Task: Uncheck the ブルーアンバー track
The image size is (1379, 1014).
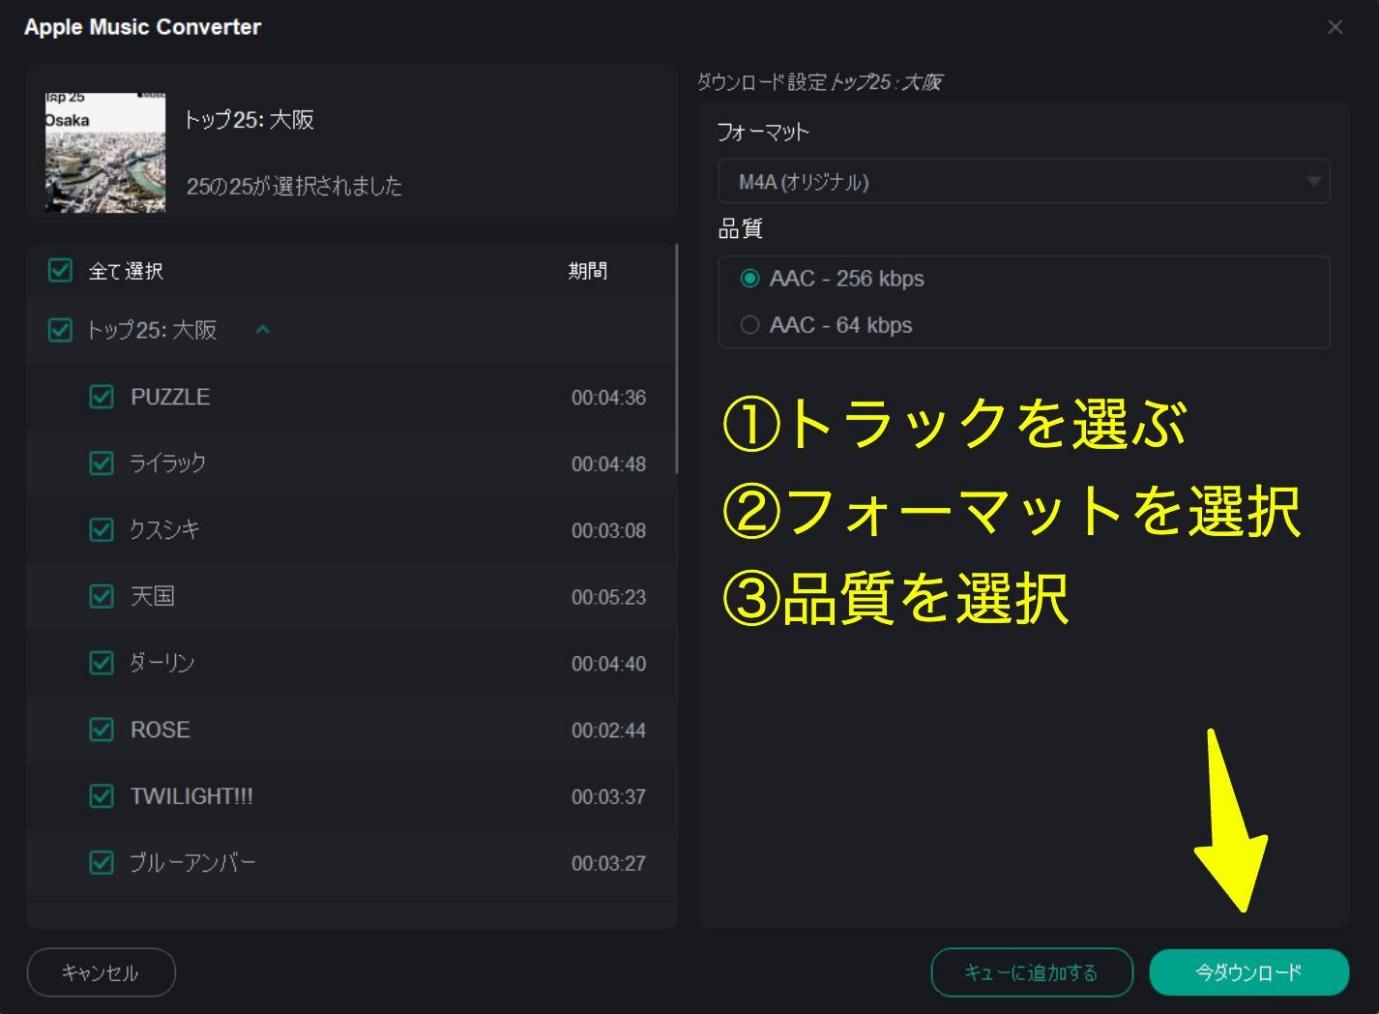Action: (101, 863)
